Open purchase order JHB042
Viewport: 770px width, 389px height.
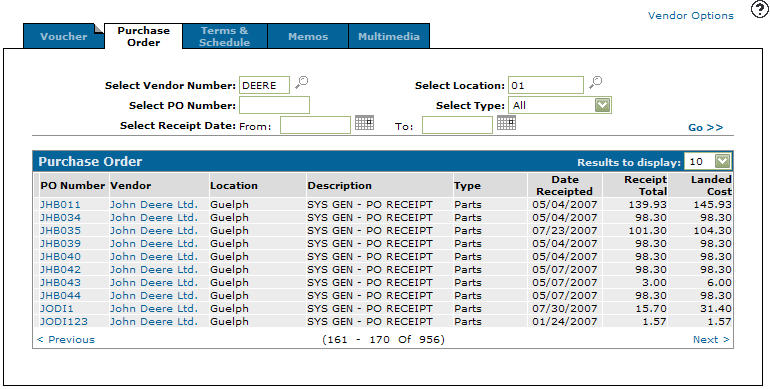point(60,269)
